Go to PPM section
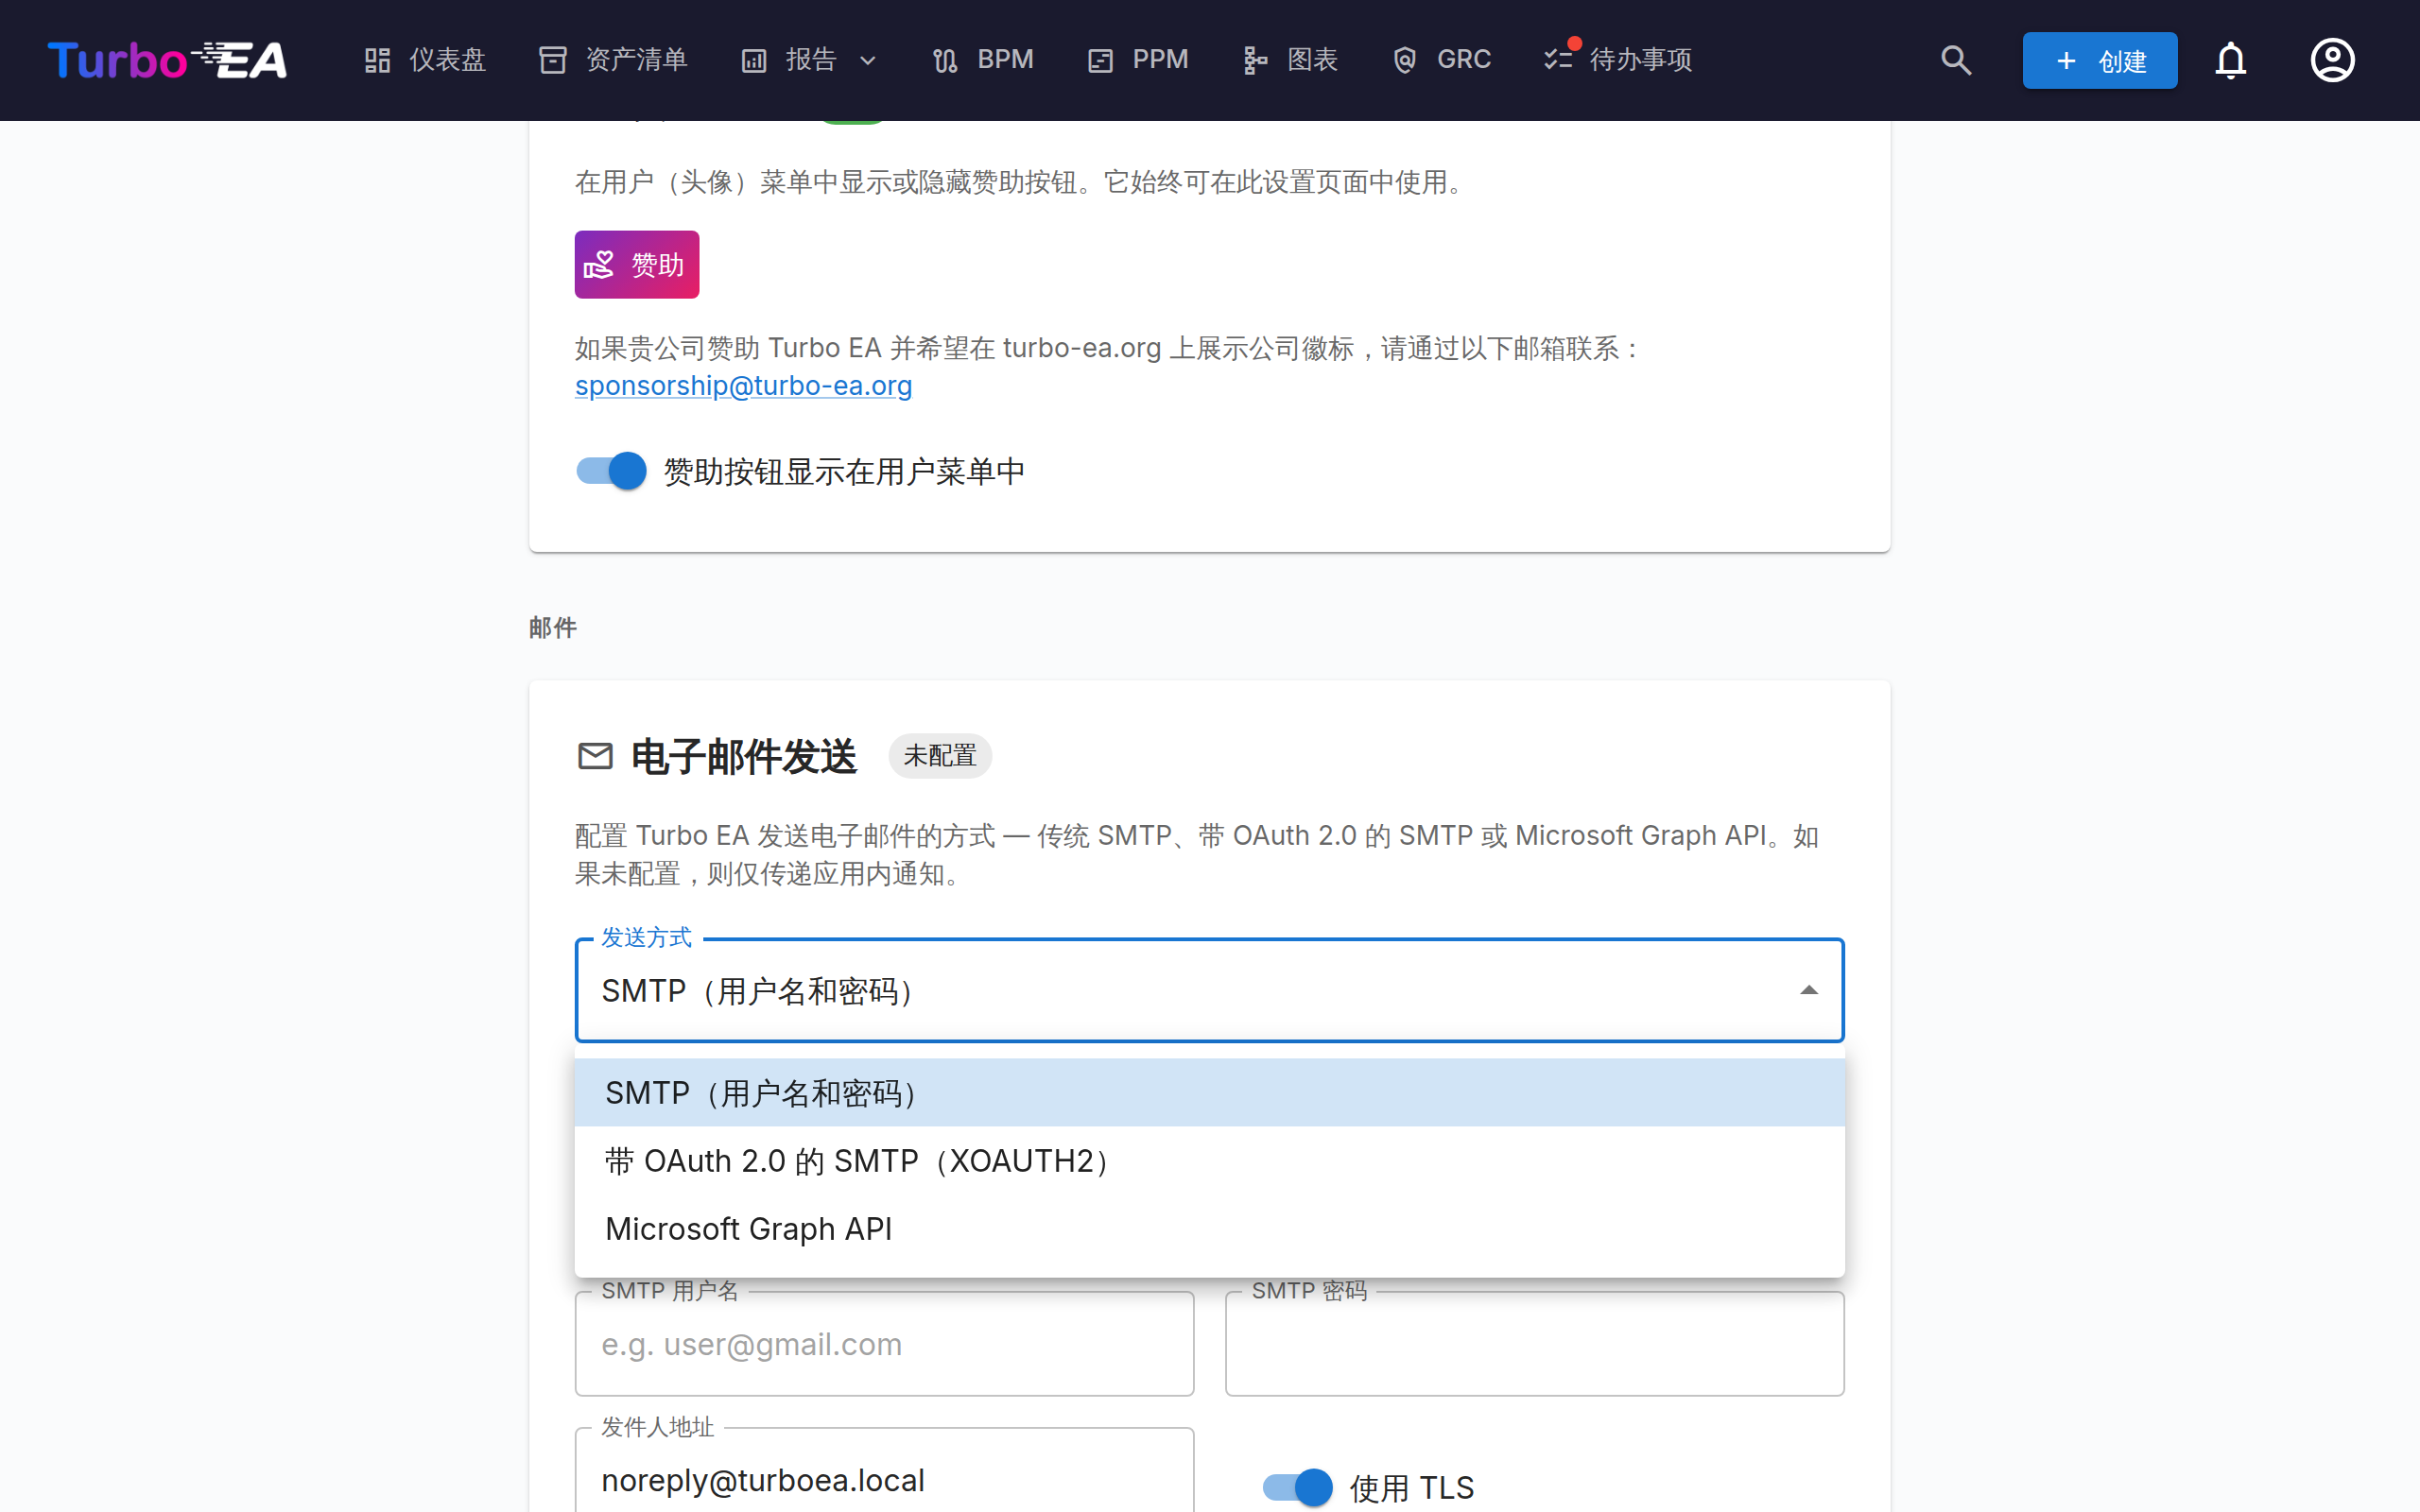Screen dimensions: 2420x1512 tap(1138, 60)
